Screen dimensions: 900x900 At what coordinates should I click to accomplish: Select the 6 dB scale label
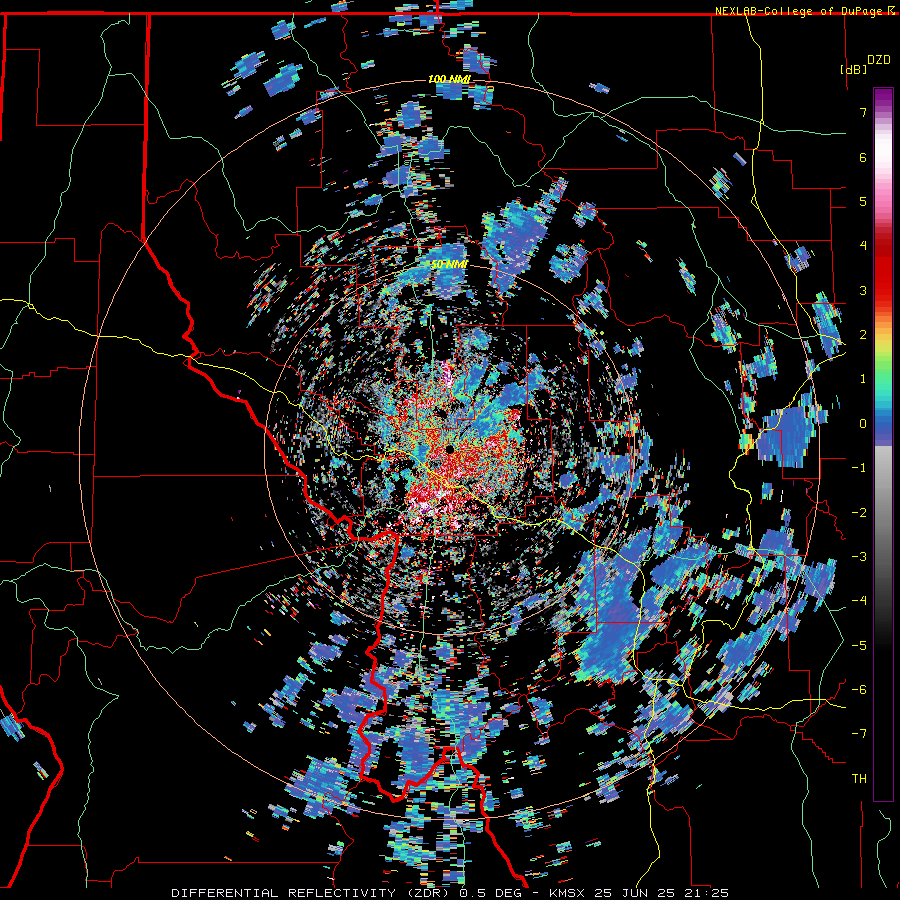point(863,157)
